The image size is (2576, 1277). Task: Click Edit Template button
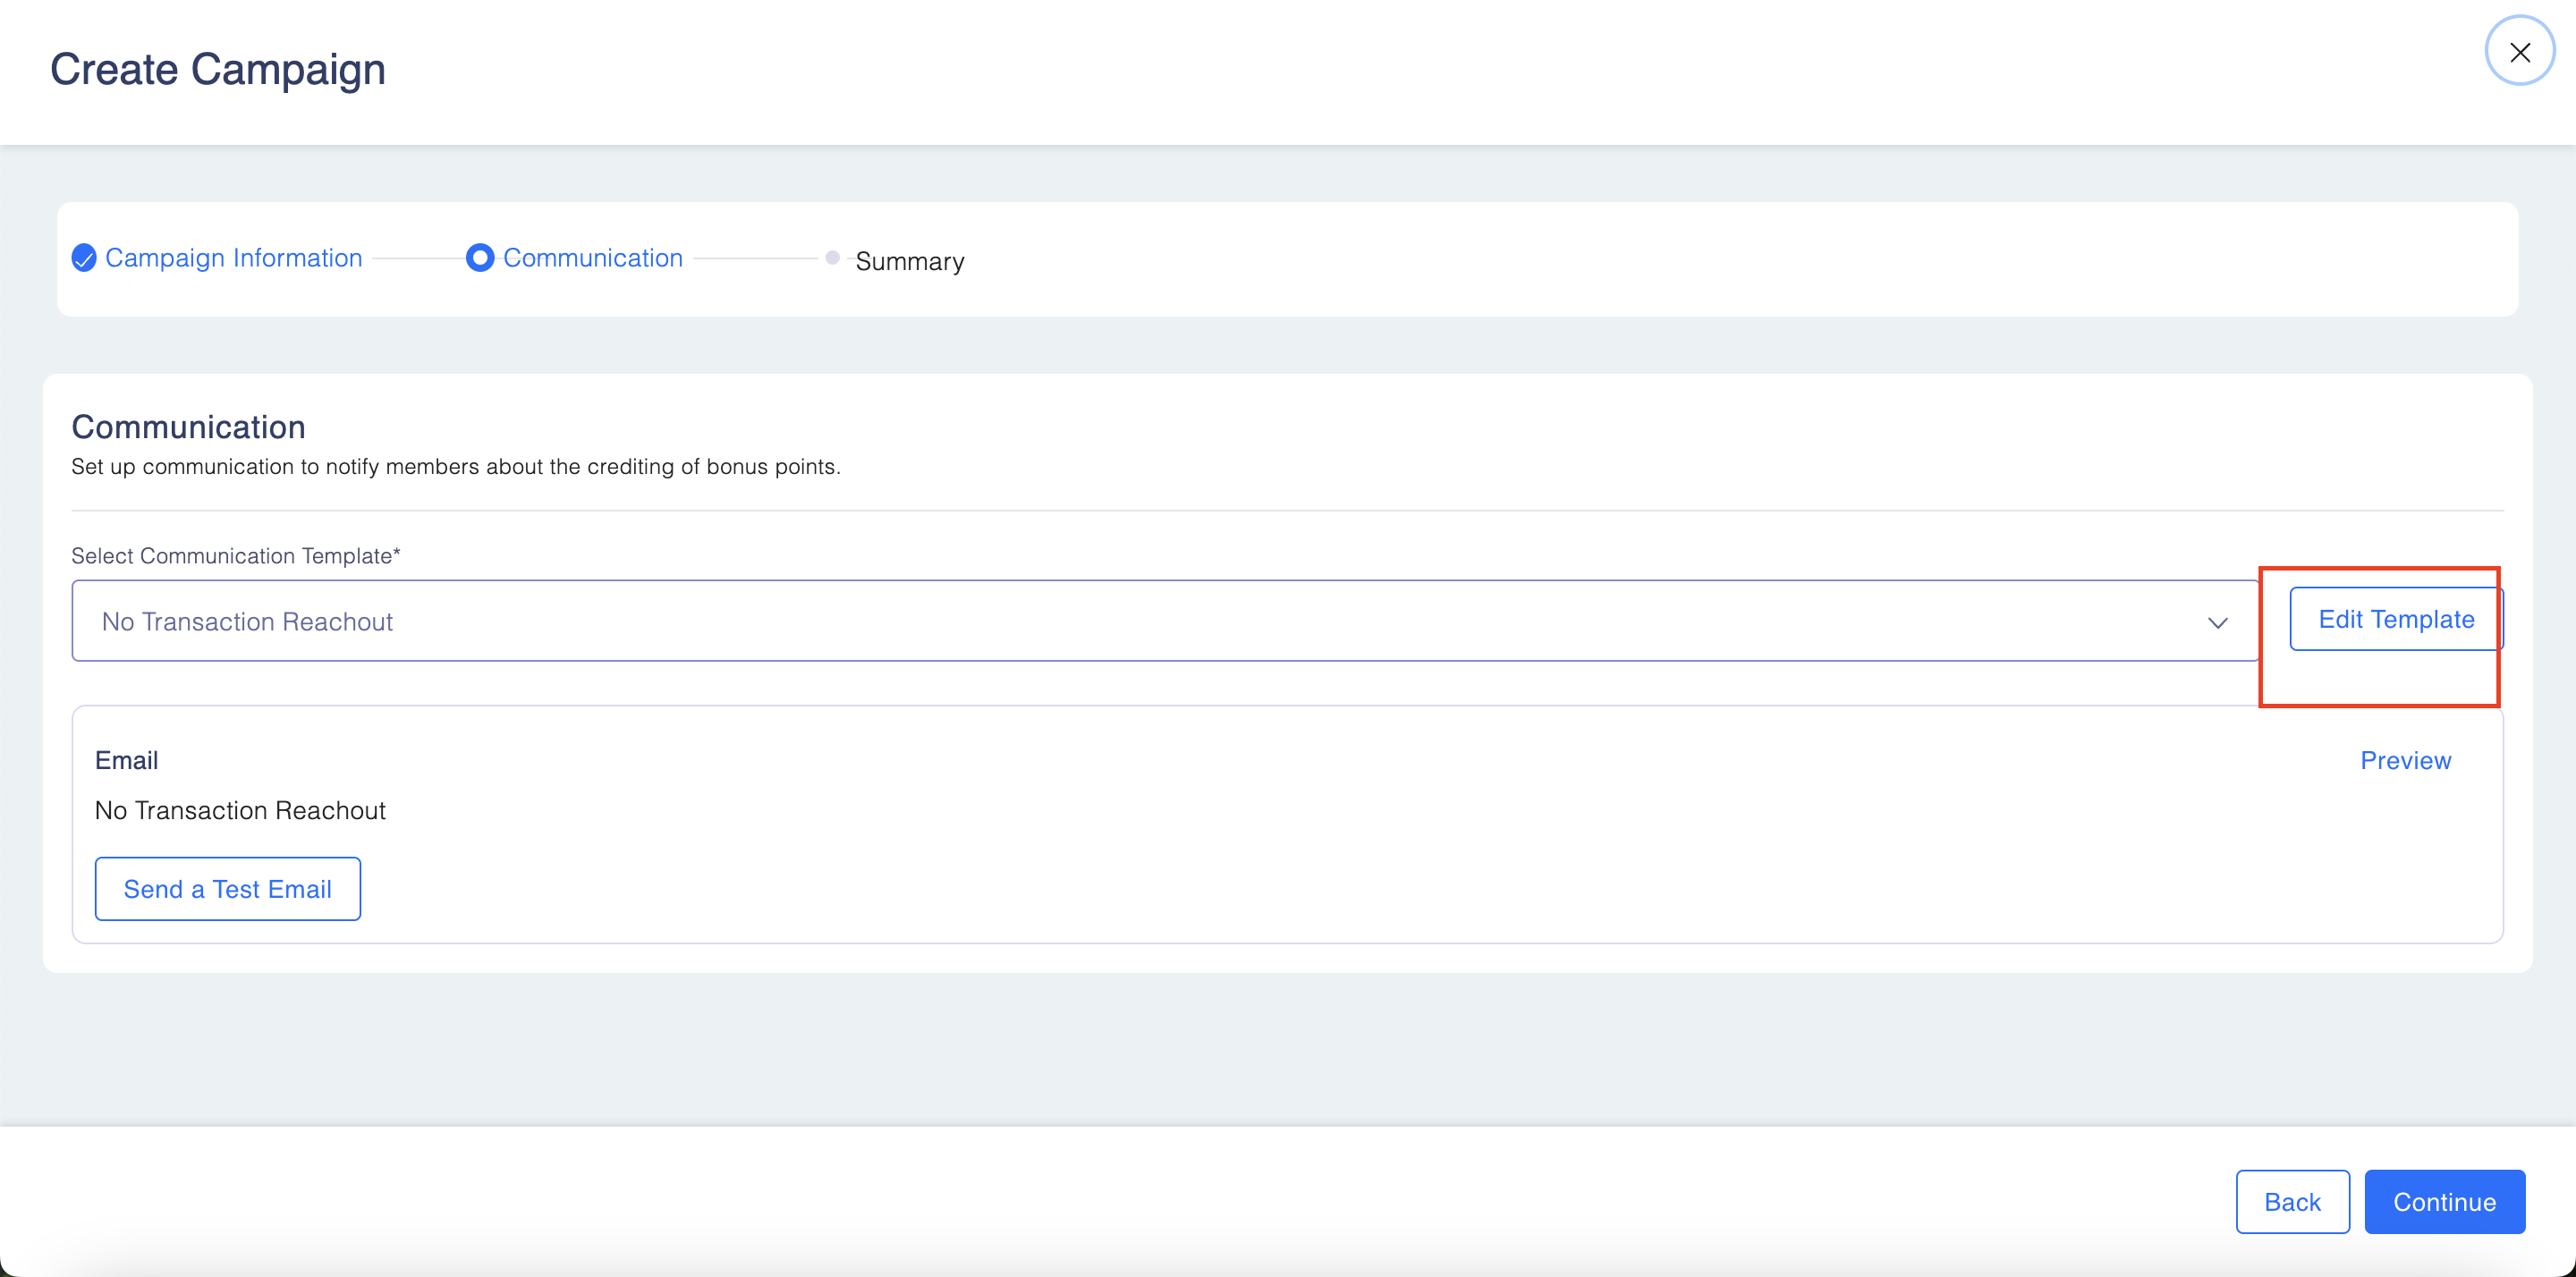(2395, 619)
